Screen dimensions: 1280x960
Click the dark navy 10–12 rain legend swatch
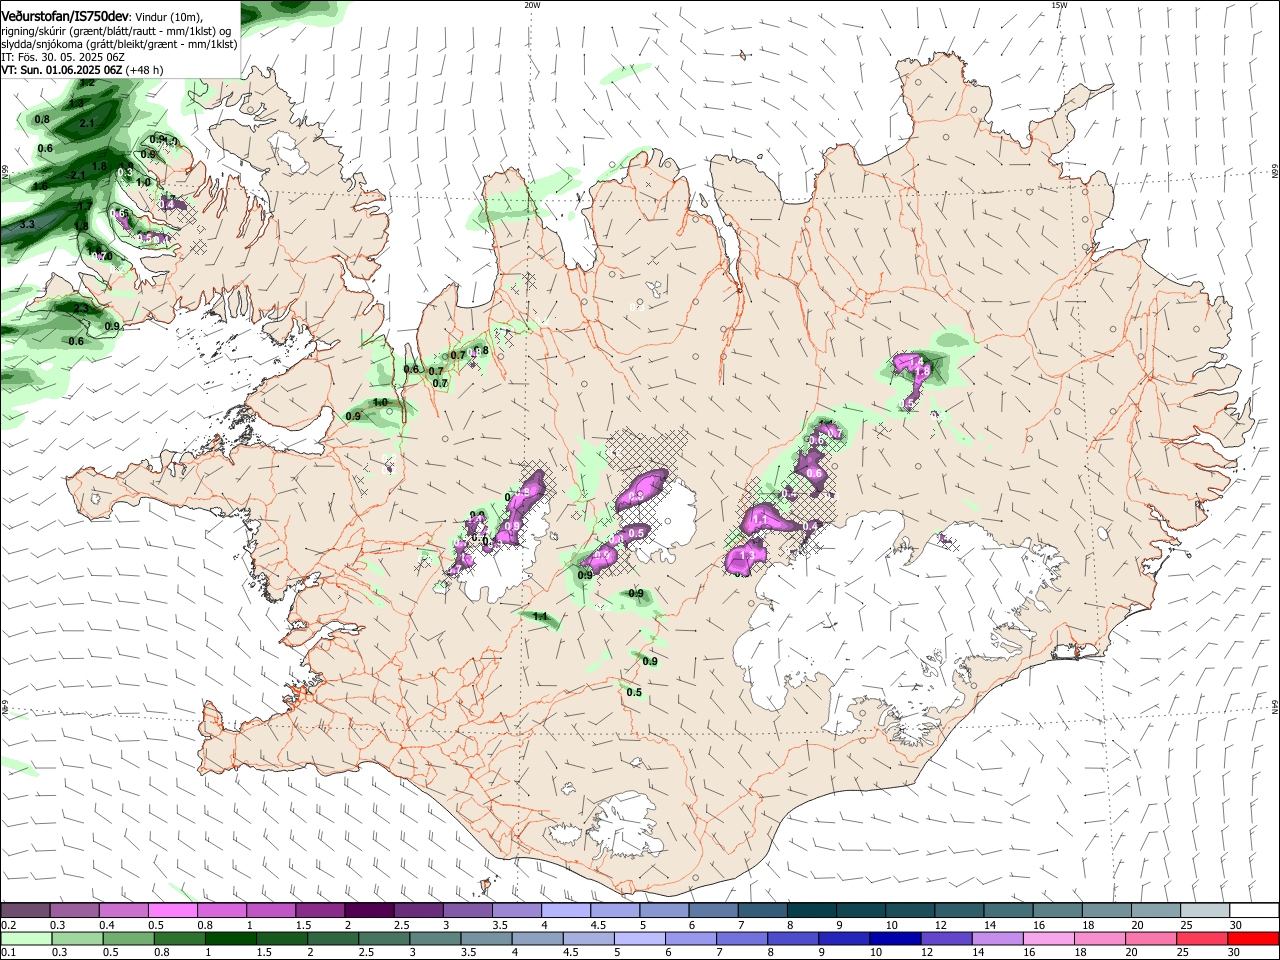click(x=893, y=938)
